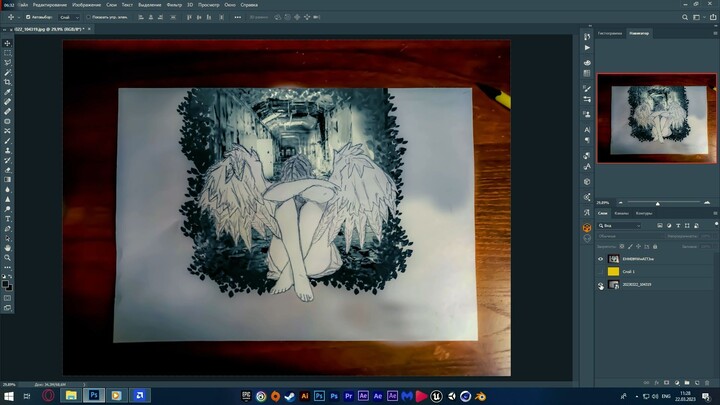This screenshot has width=720, height=405.
Task: Hide the top layer using its eye icon
Action: 601,258
